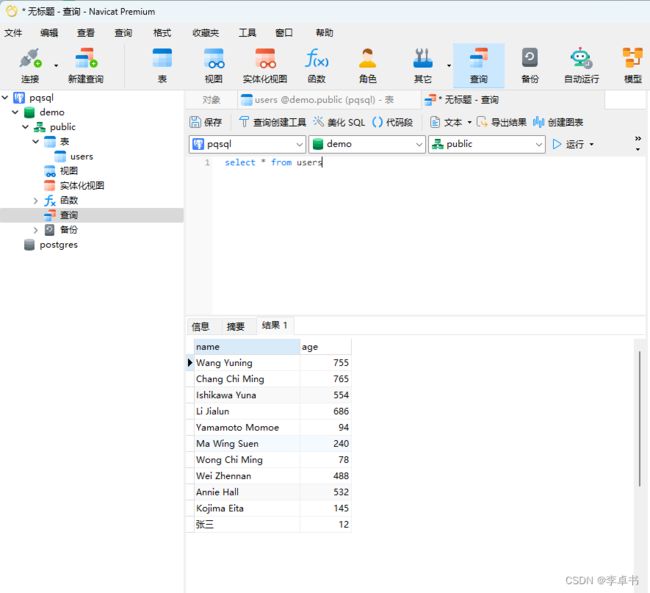The width and height of the screenshot is (650, 593).
Task: Collapse the pqsql connection node
Action: [x=5, y=97]
